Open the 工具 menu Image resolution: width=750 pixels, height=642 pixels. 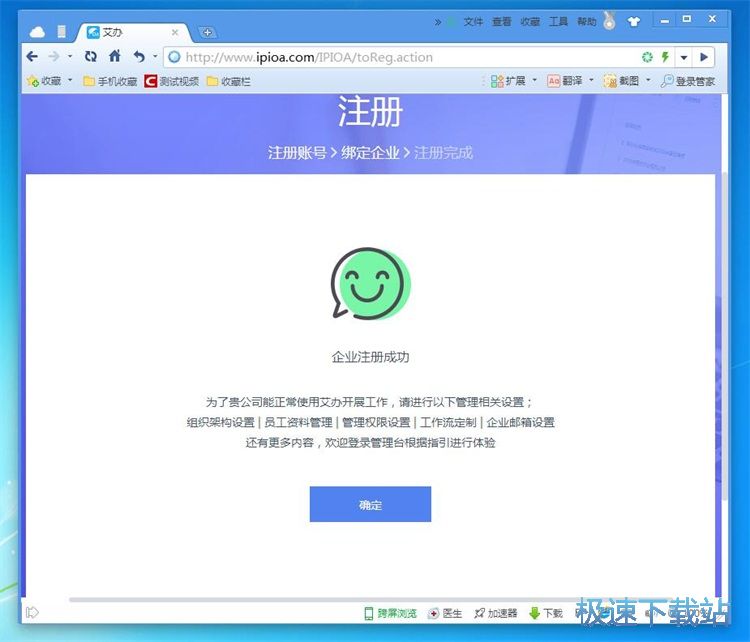(x=558, y=21)
